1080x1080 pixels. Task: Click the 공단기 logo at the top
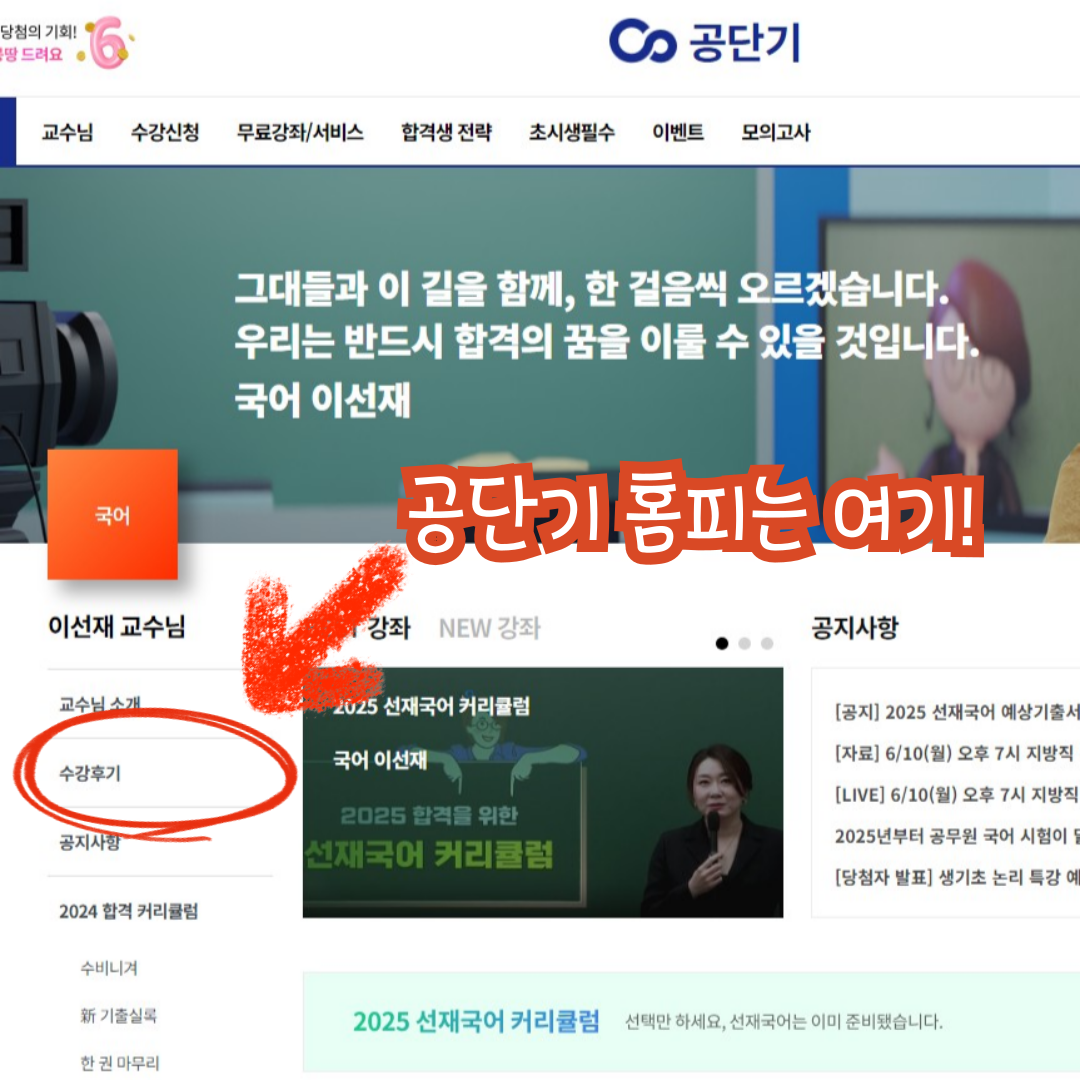704,41
